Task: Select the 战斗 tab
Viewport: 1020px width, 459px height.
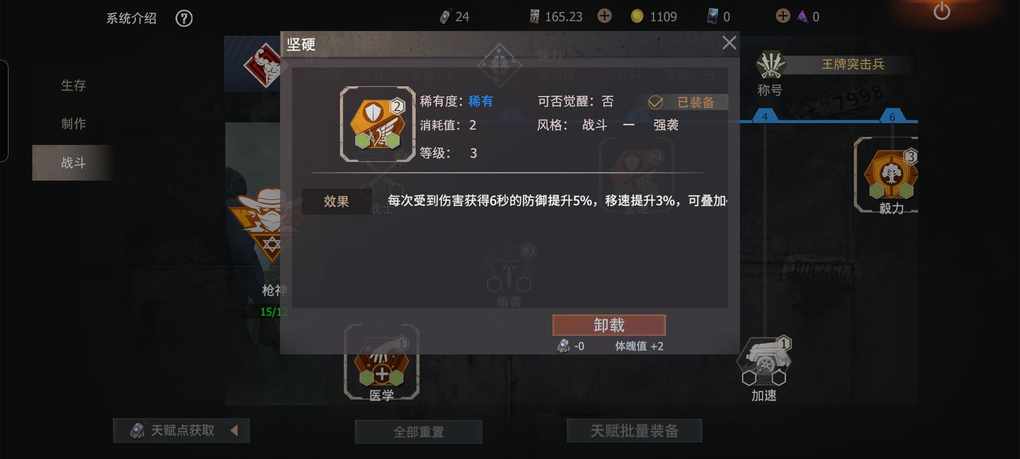Action: (73, 163)
